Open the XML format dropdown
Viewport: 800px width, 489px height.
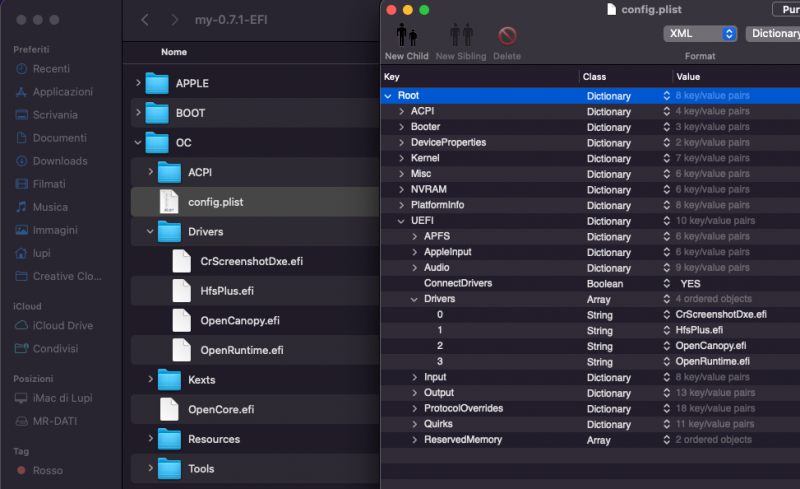pos(700,34)
